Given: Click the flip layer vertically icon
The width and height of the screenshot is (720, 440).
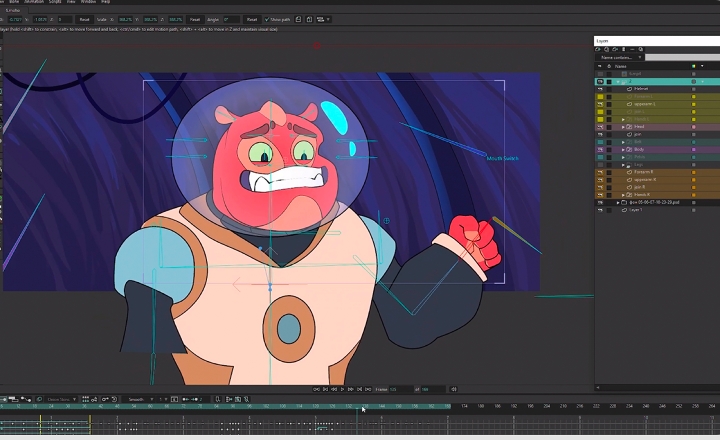Looking at the screenshot, I should (309, 19).
